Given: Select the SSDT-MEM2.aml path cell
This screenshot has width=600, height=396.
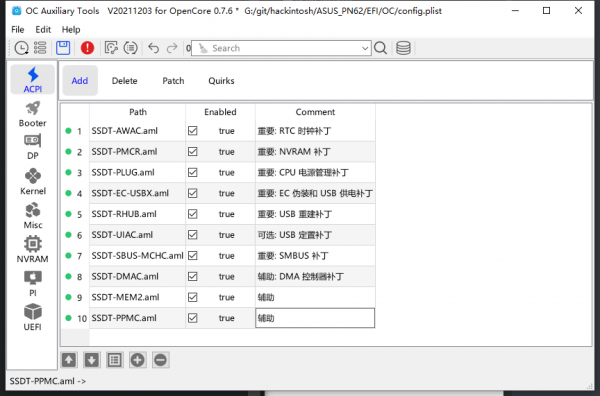Looking at the screenshot, I should 137,297.
